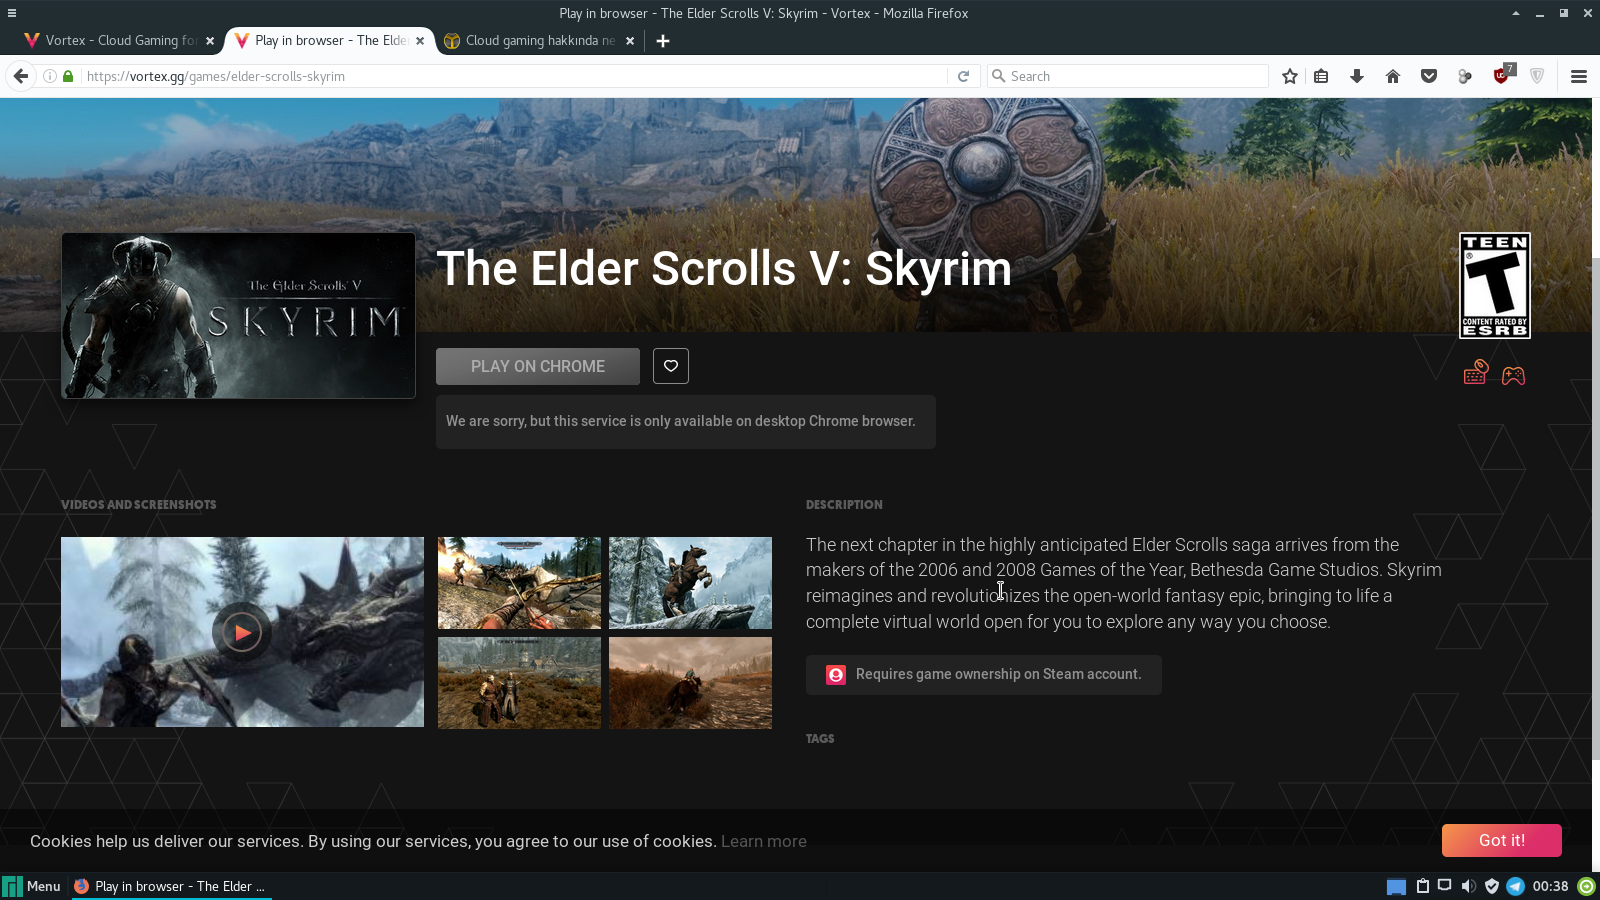Show your bookmarks list
The image size is (1600, 900).
(x=1321, y=76)
